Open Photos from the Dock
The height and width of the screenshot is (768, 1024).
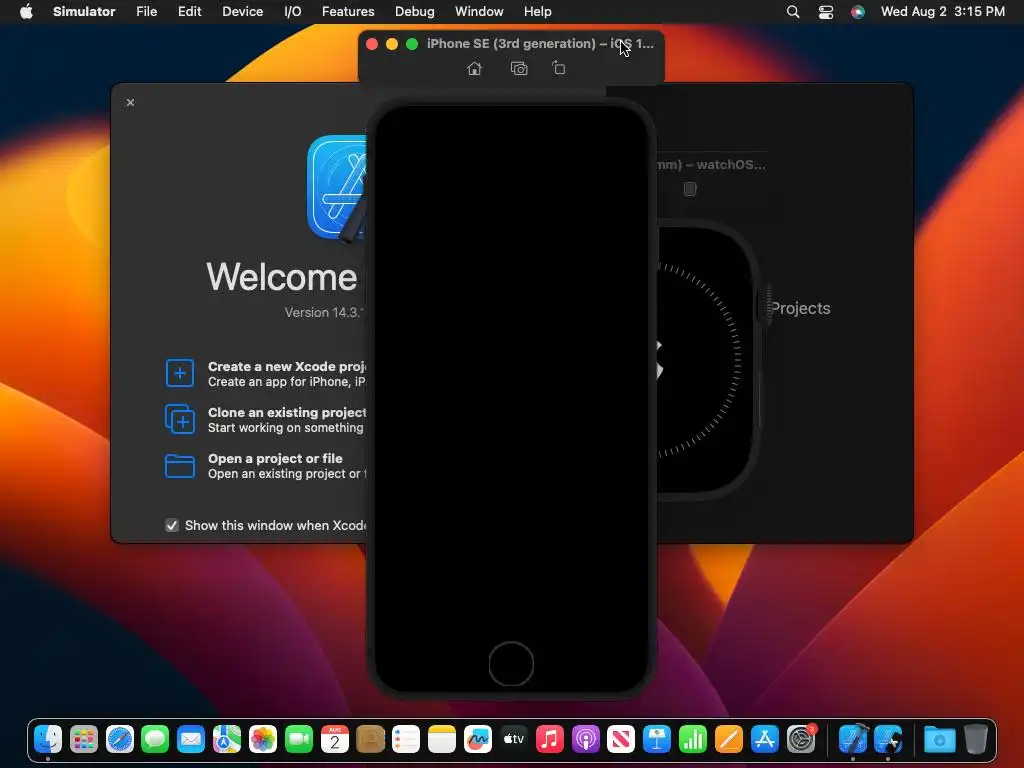(x=263, y=739)
